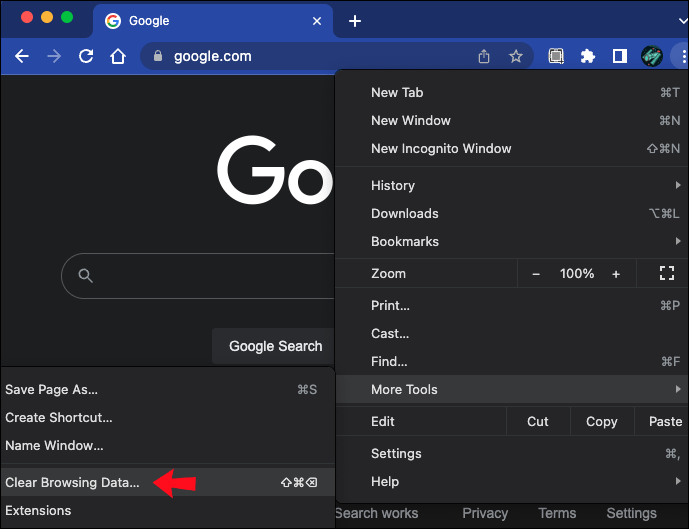Image resolution: width=689 pixels, height=529 pixels.
Task: Toggle the side panel icon
Action: click(620, 56)
